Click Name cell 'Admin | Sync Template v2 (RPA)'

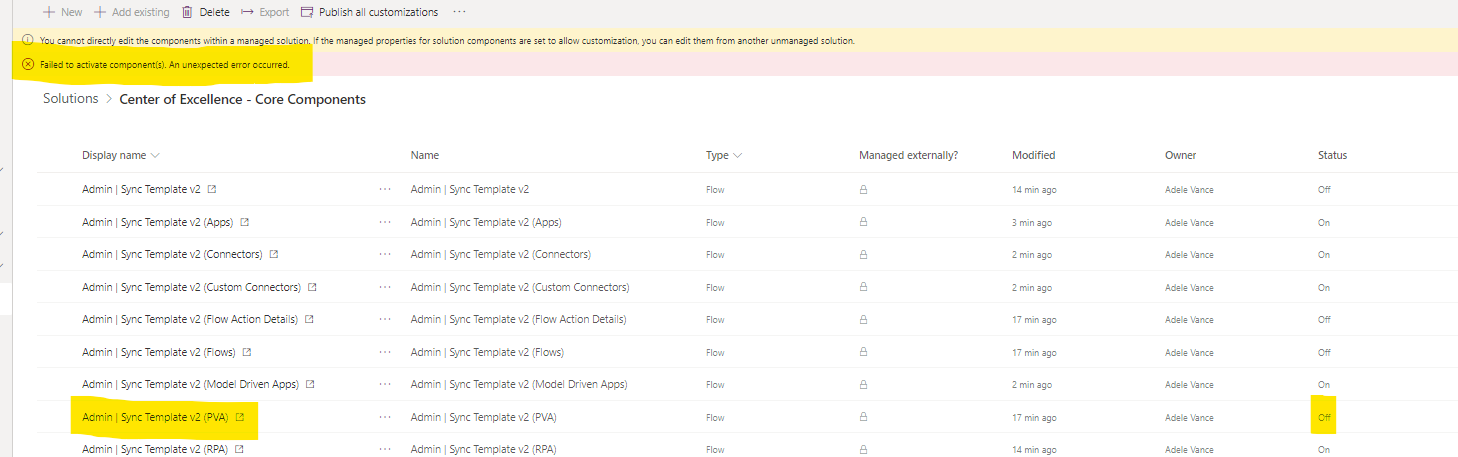click(x=483, y=449)
